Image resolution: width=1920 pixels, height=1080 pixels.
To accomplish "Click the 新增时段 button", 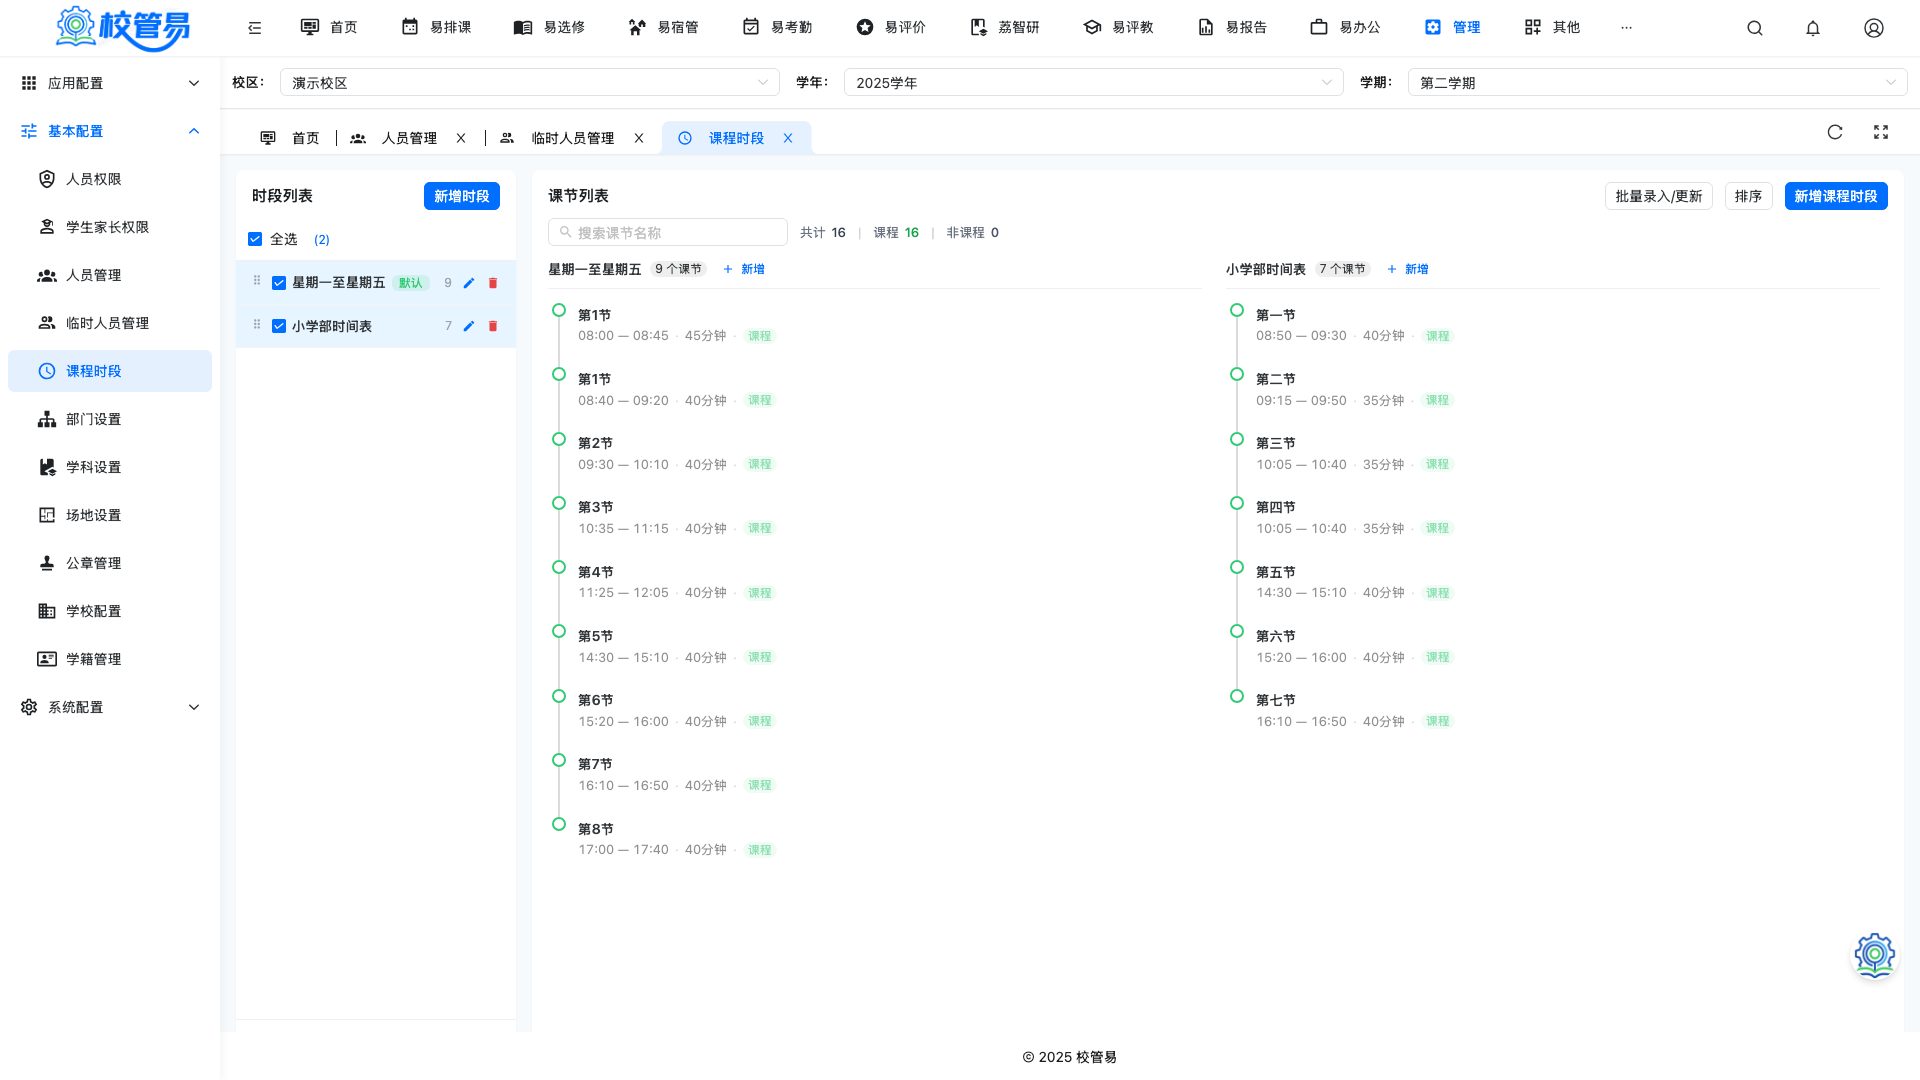I will (x=462, y=196).
